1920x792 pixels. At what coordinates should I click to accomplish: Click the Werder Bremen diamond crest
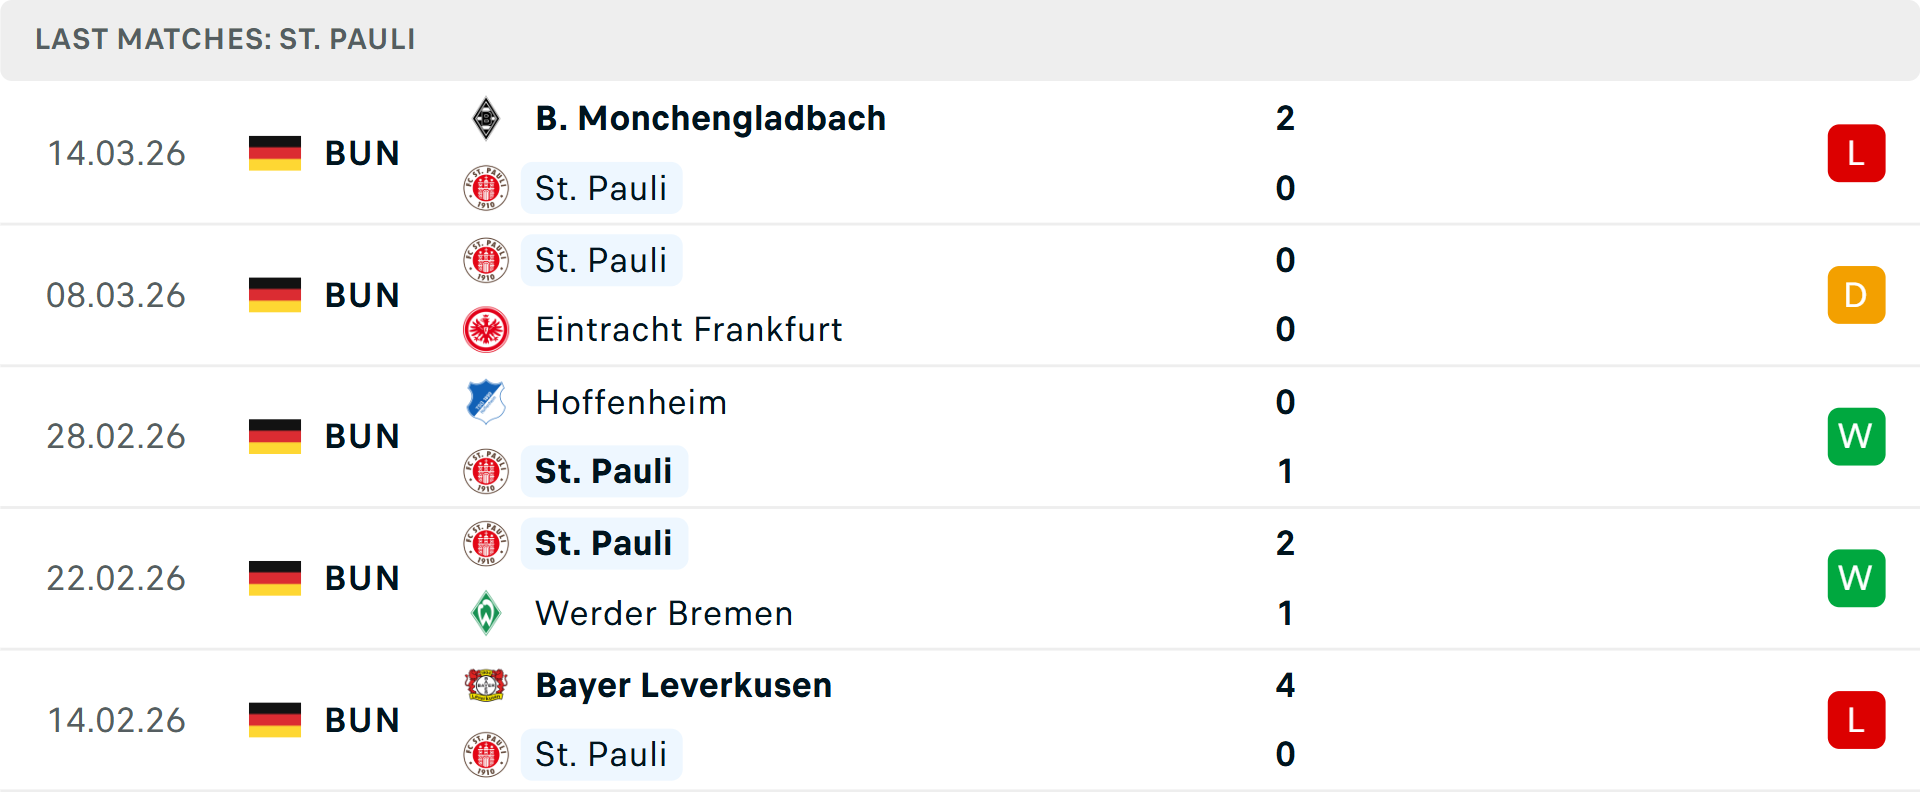486,613
